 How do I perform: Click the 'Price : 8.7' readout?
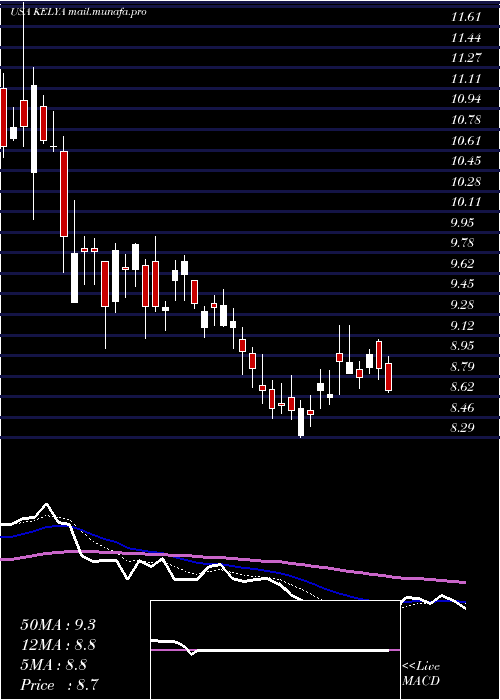pyautogui.click(x=59, y=685)
